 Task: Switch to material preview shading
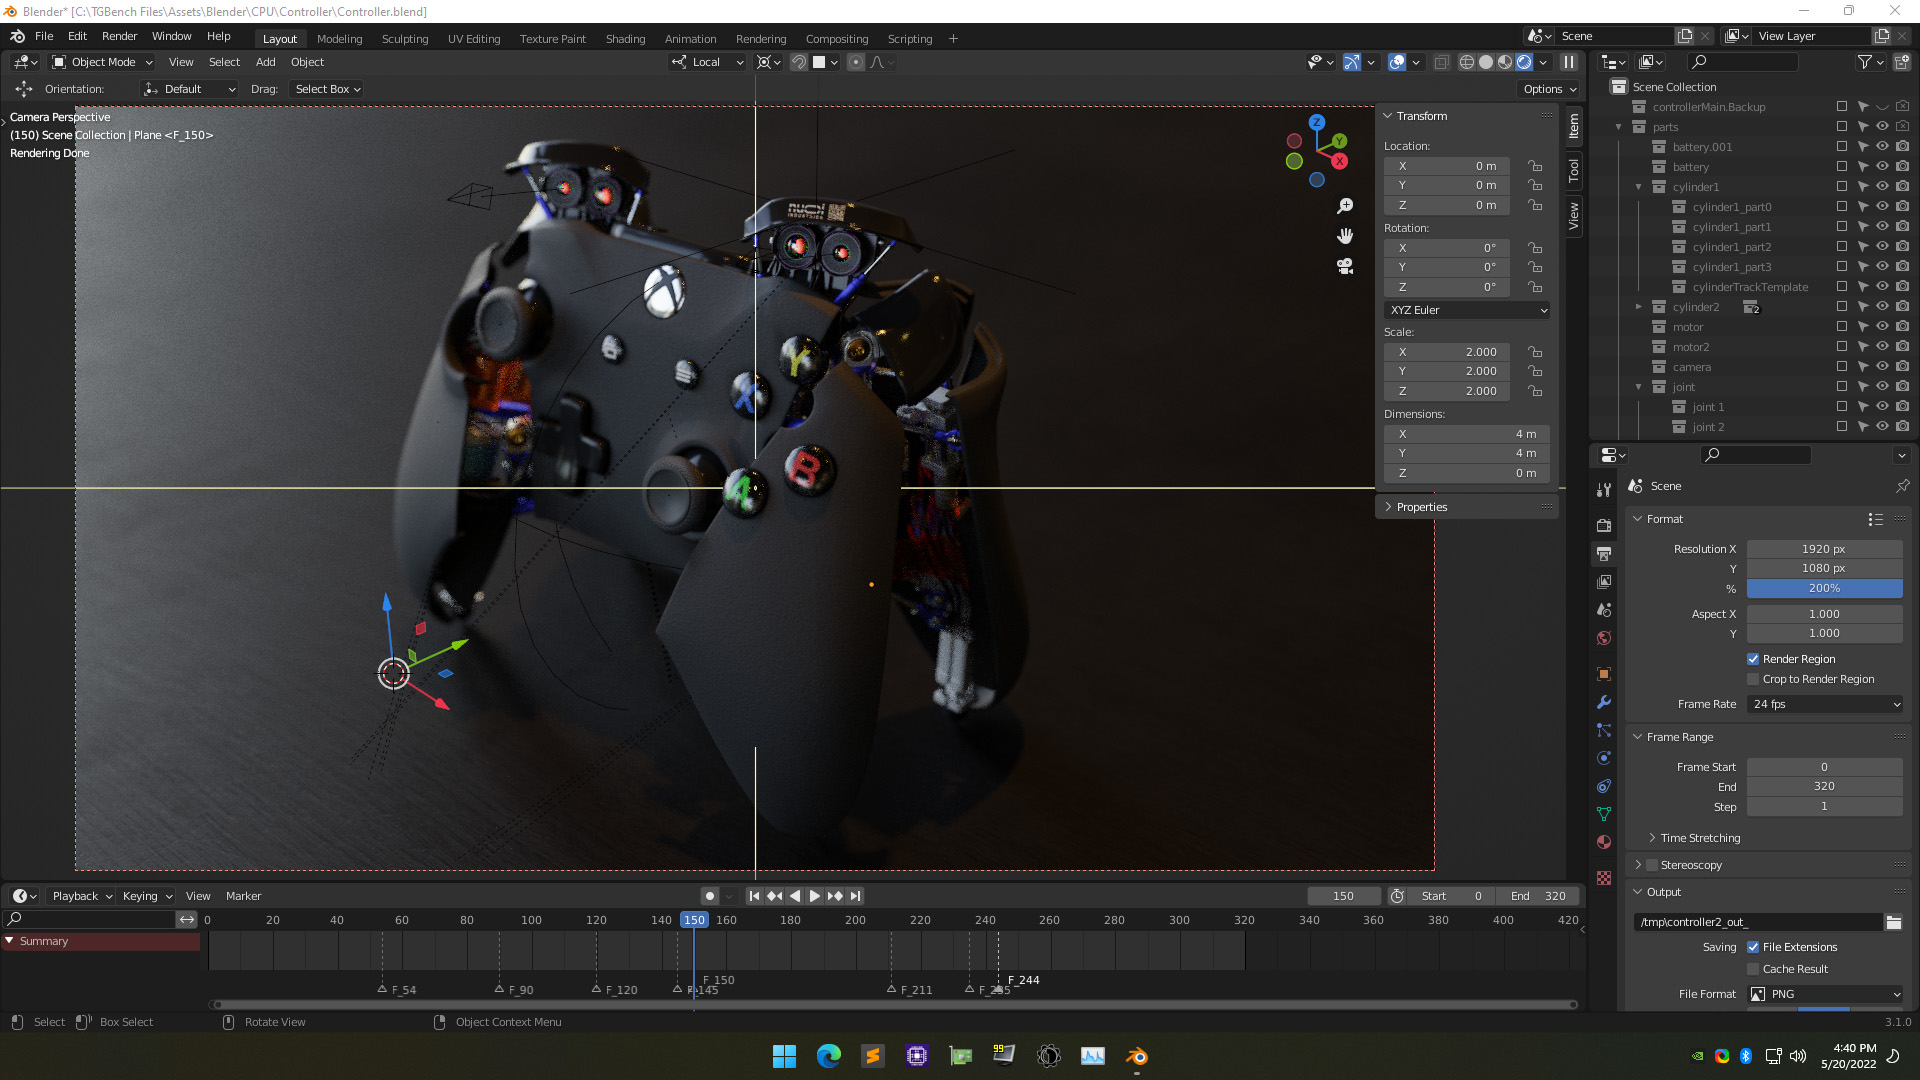(1505, 62)
